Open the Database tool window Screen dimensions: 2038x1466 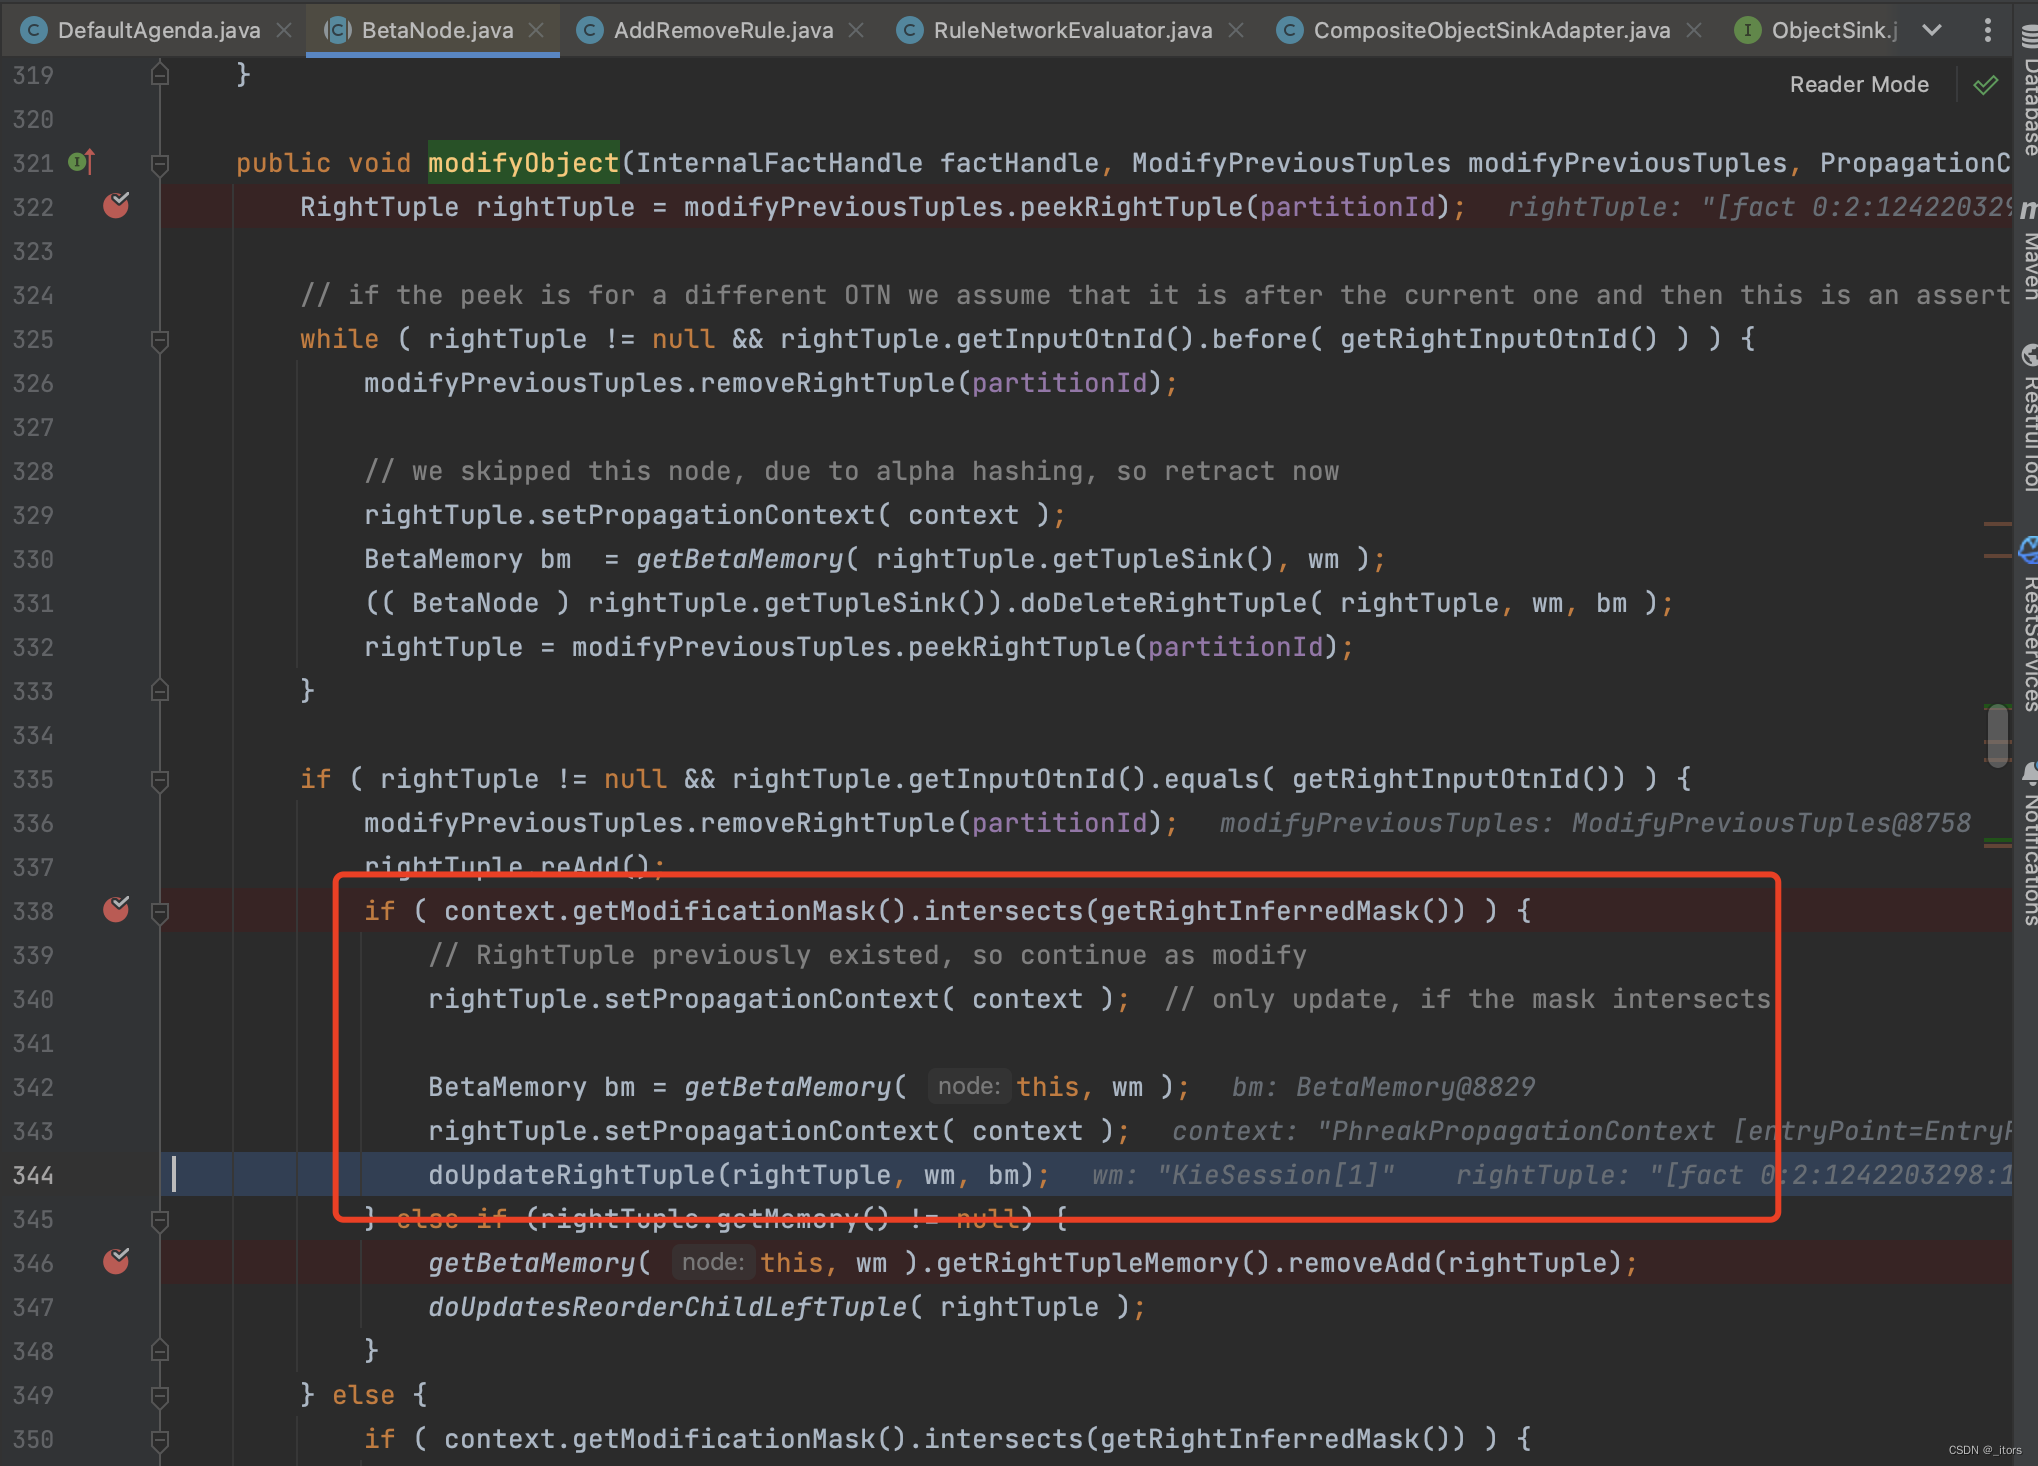(x=2029, y=95)
